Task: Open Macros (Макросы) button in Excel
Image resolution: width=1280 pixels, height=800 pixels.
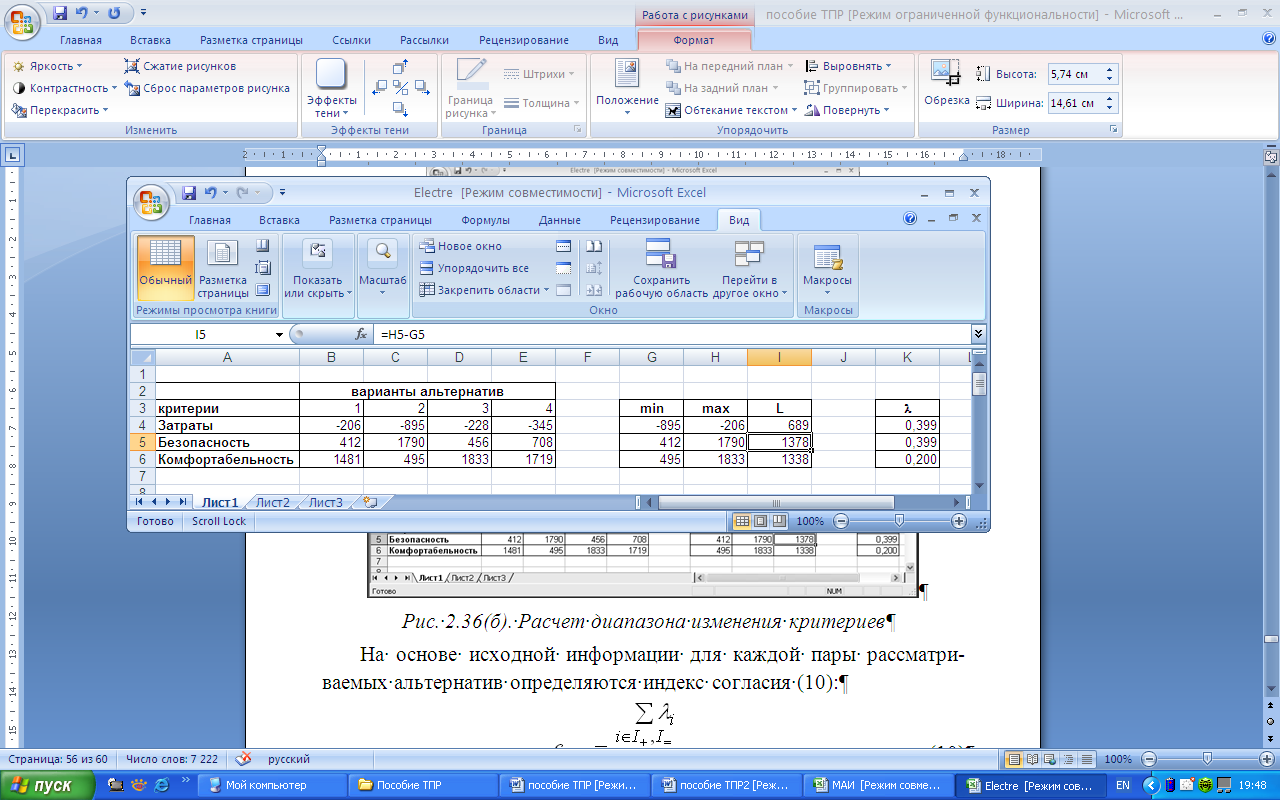Action: point(827,269)
